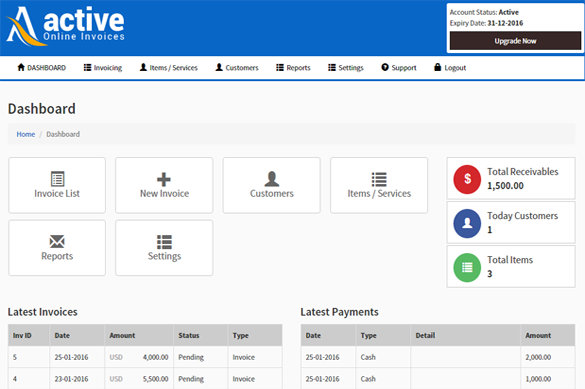Click the person icon beside Customers menu
The image size is (585, 389).
point(219,67)
